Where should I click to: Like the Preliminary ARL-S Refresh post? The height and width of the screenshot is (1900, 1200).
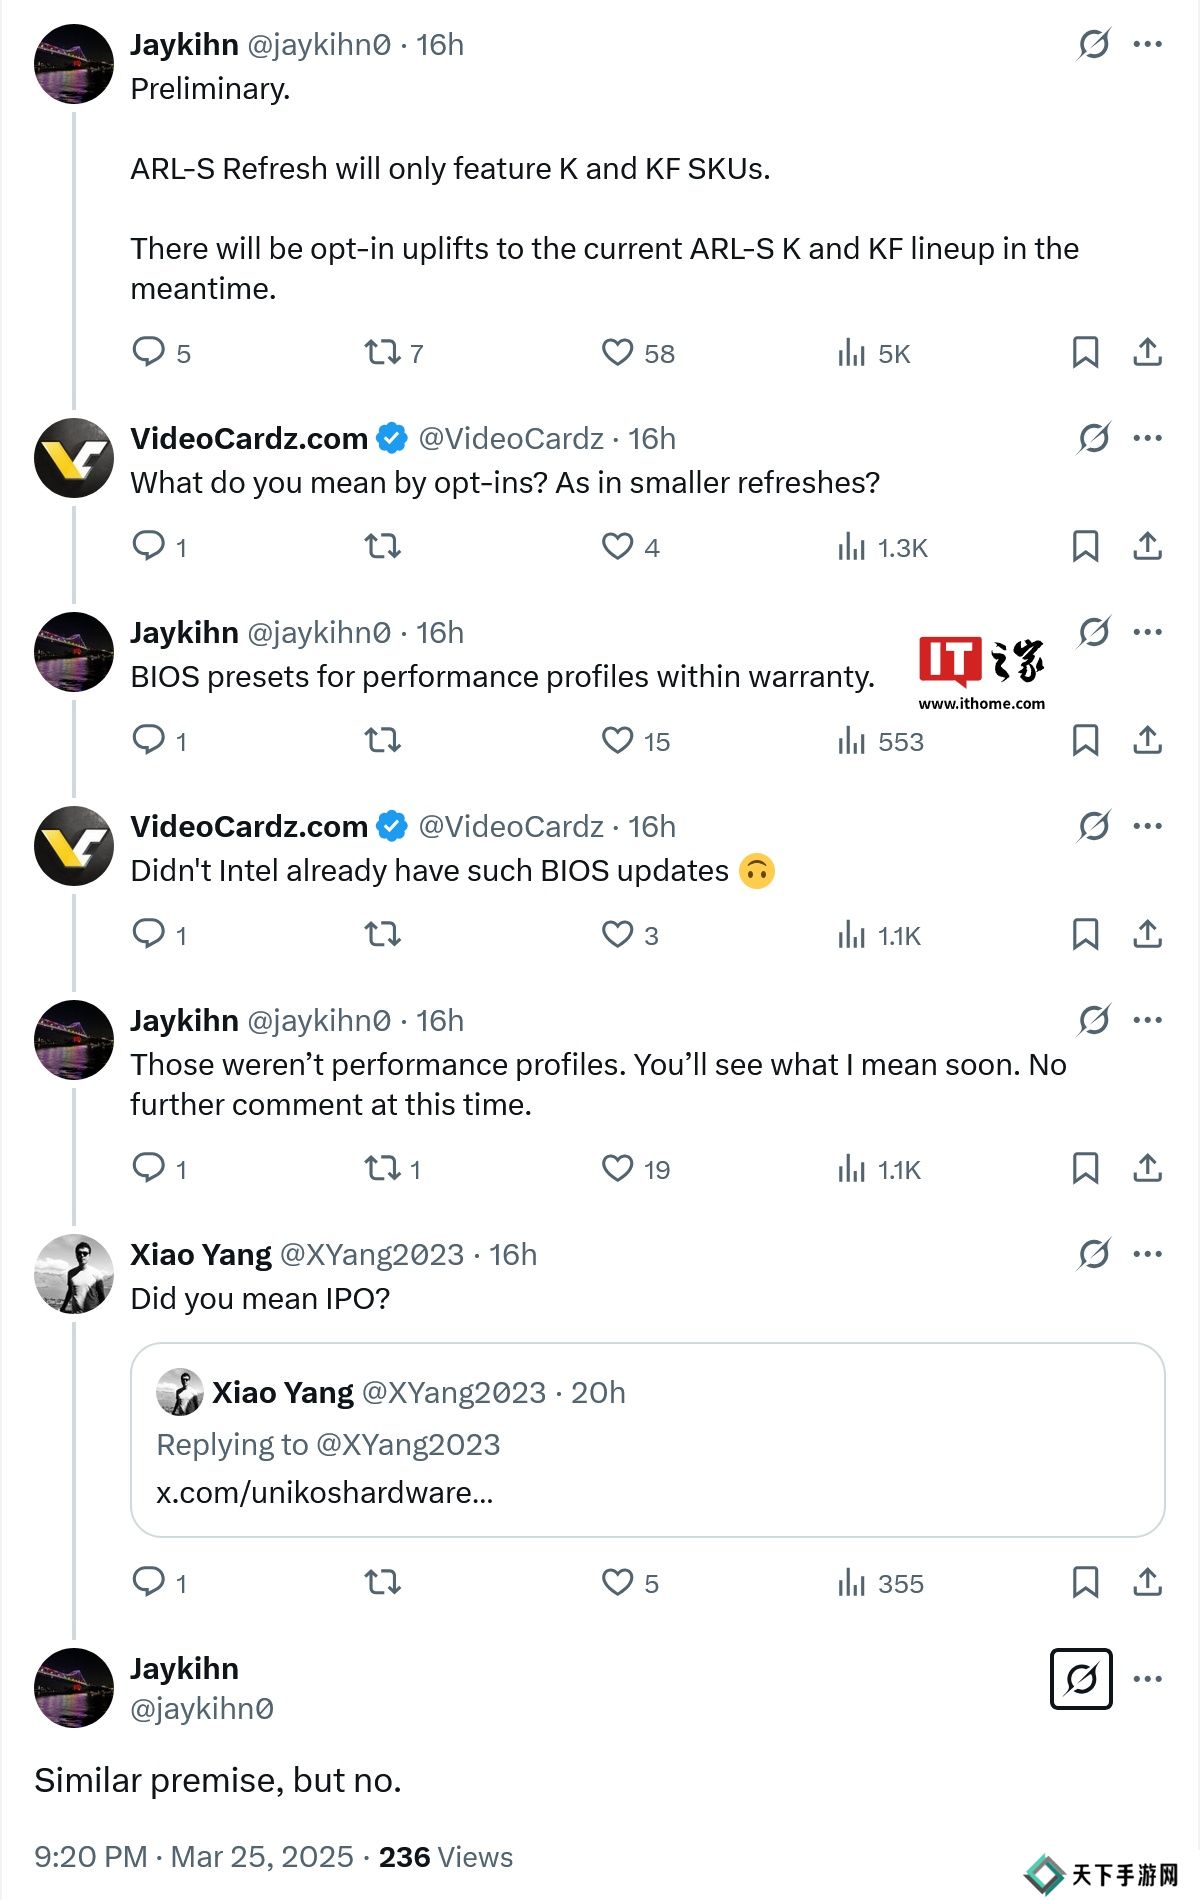click(618, 352)
